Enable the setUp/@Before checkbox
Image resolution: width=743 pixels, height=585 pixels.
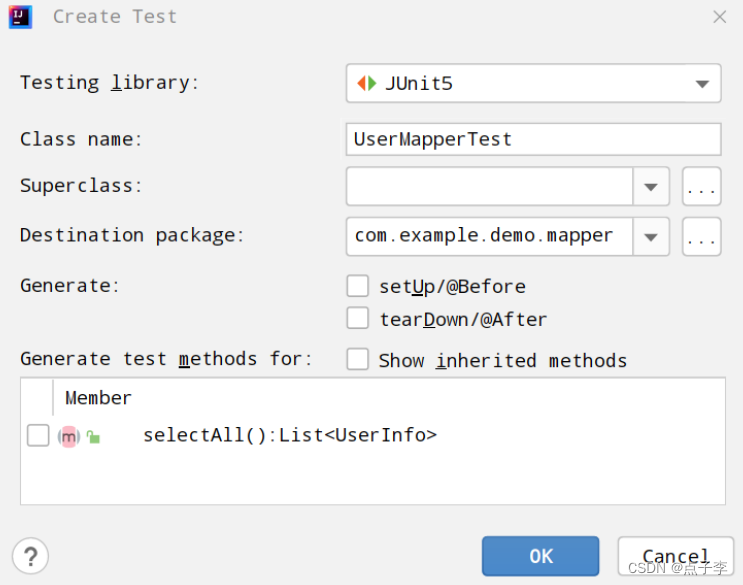pos(358,286)
